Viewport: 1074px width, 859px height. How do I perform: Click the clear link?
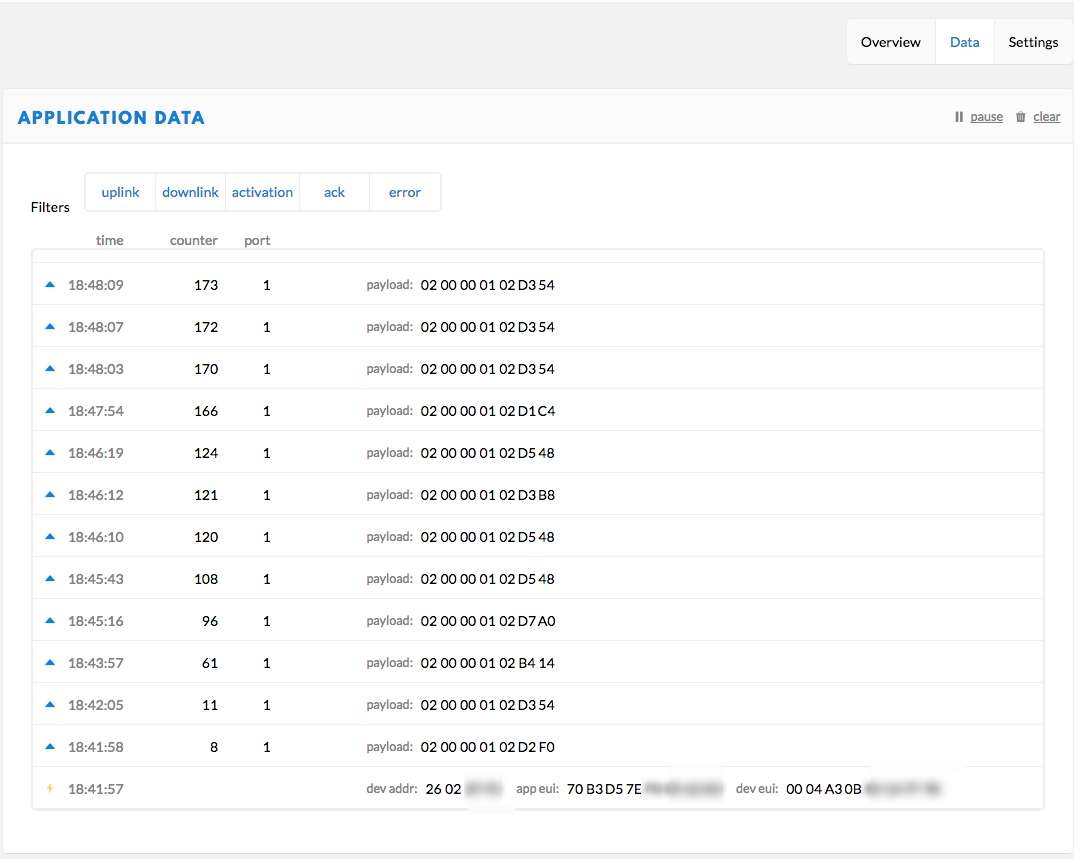point(1046,116)
